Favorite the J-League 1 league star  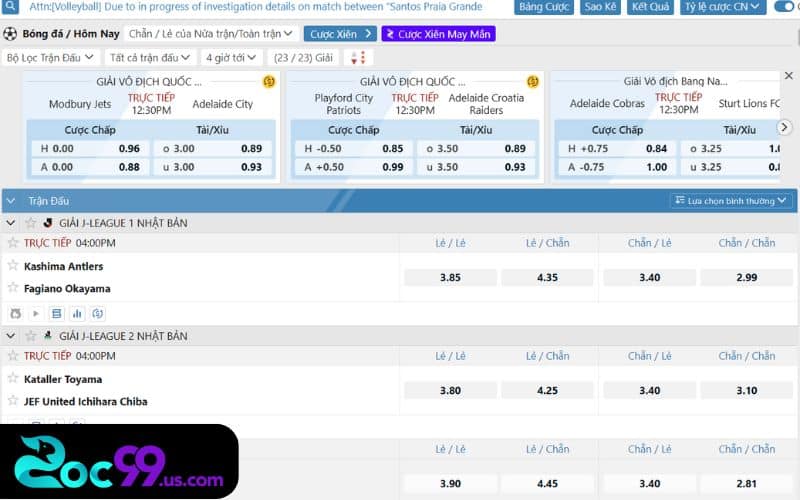tap(31, 223)
